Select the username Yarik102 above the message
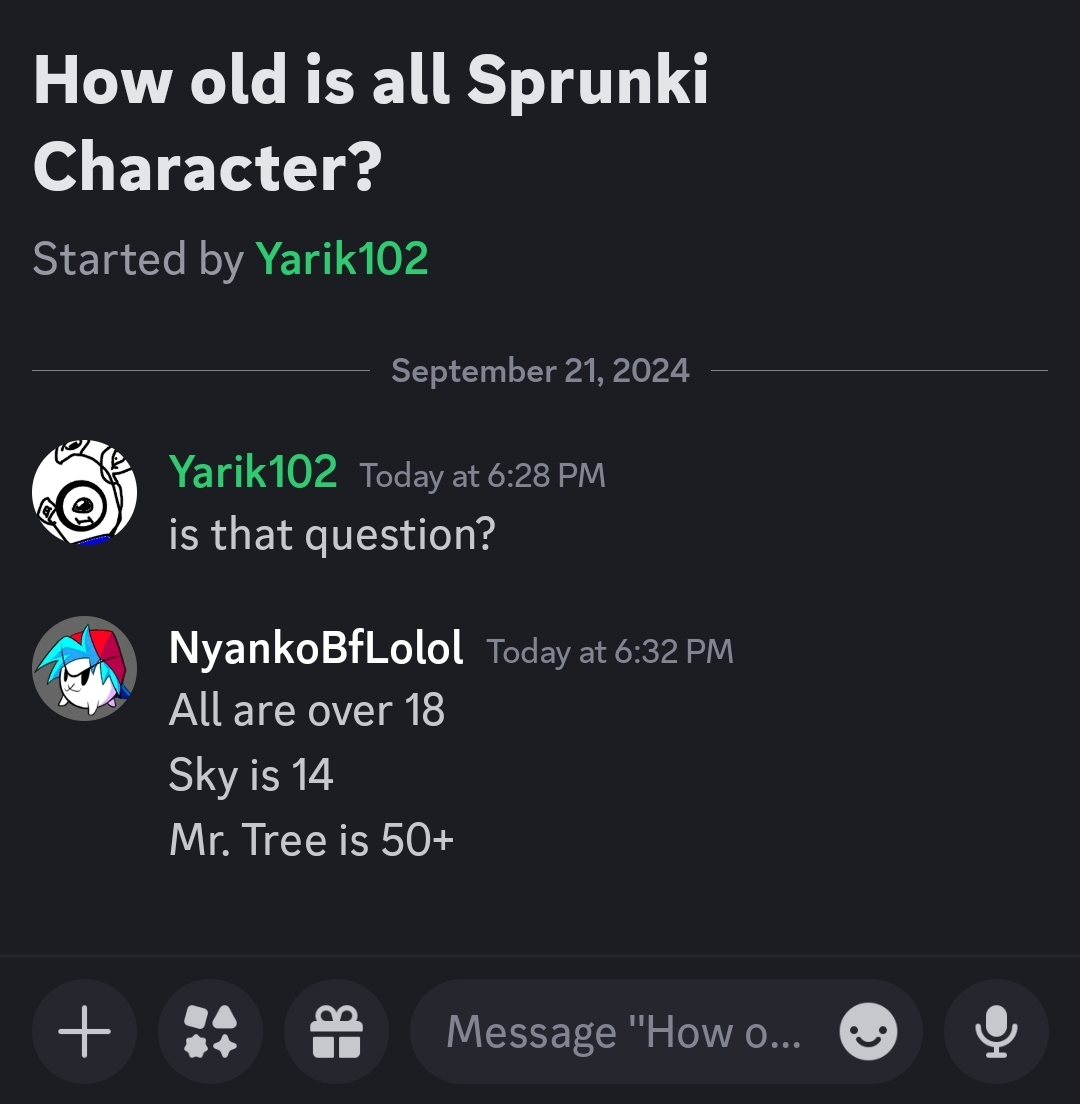The image size is (1080, 1104). click(x=253, y=474)
